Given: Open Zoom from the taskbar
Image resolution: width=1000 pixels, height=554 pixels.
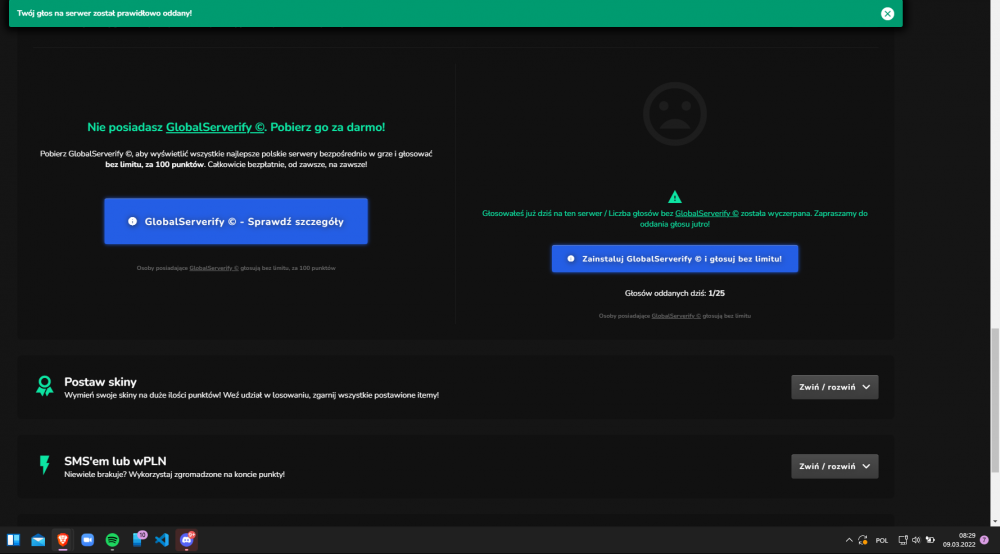Looking at the screenshot, I should (87, 540).
